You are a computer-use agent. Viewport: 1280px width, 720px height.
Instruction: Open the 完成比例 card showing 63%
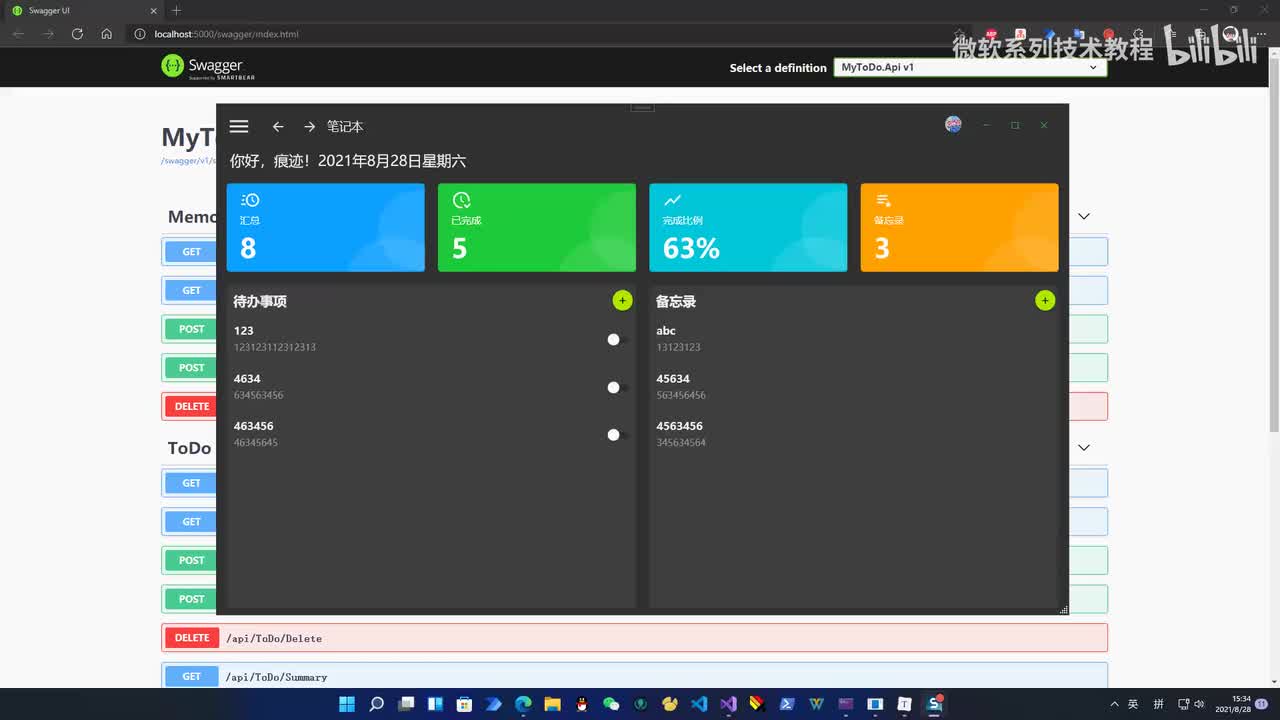coord(748,227)
